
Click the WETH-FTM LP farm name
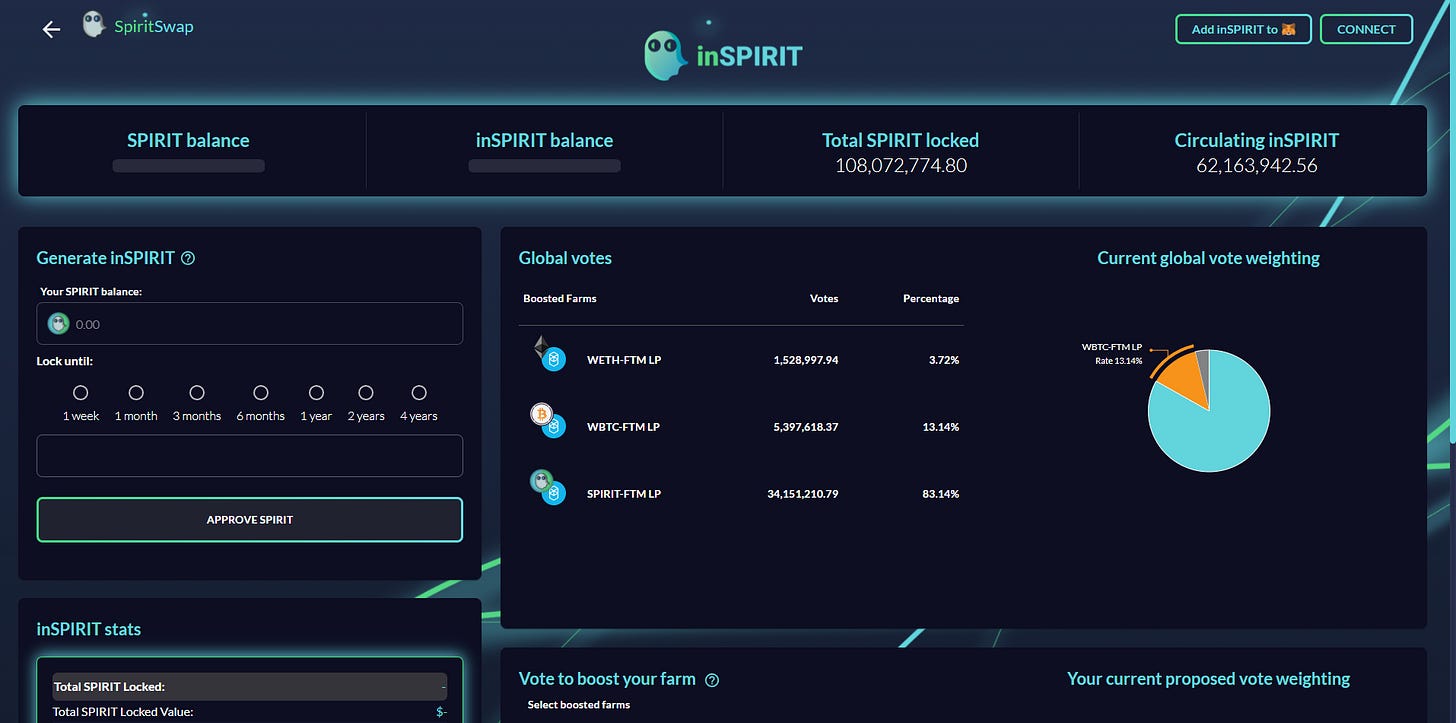click(624, 360)
